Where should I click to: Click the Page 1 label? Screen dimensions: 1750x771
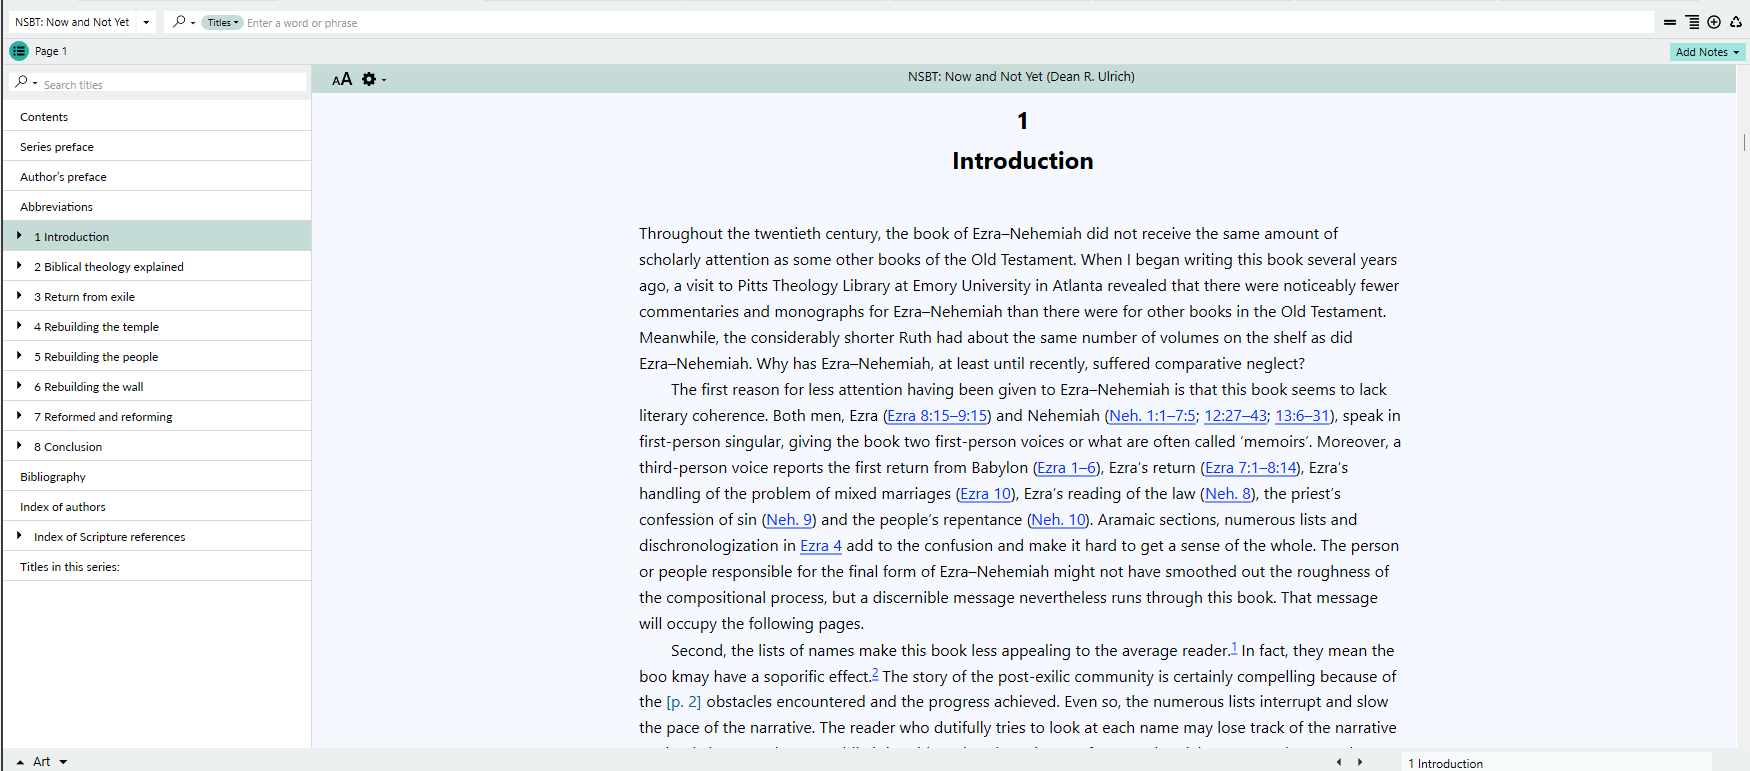pos(51,51)
